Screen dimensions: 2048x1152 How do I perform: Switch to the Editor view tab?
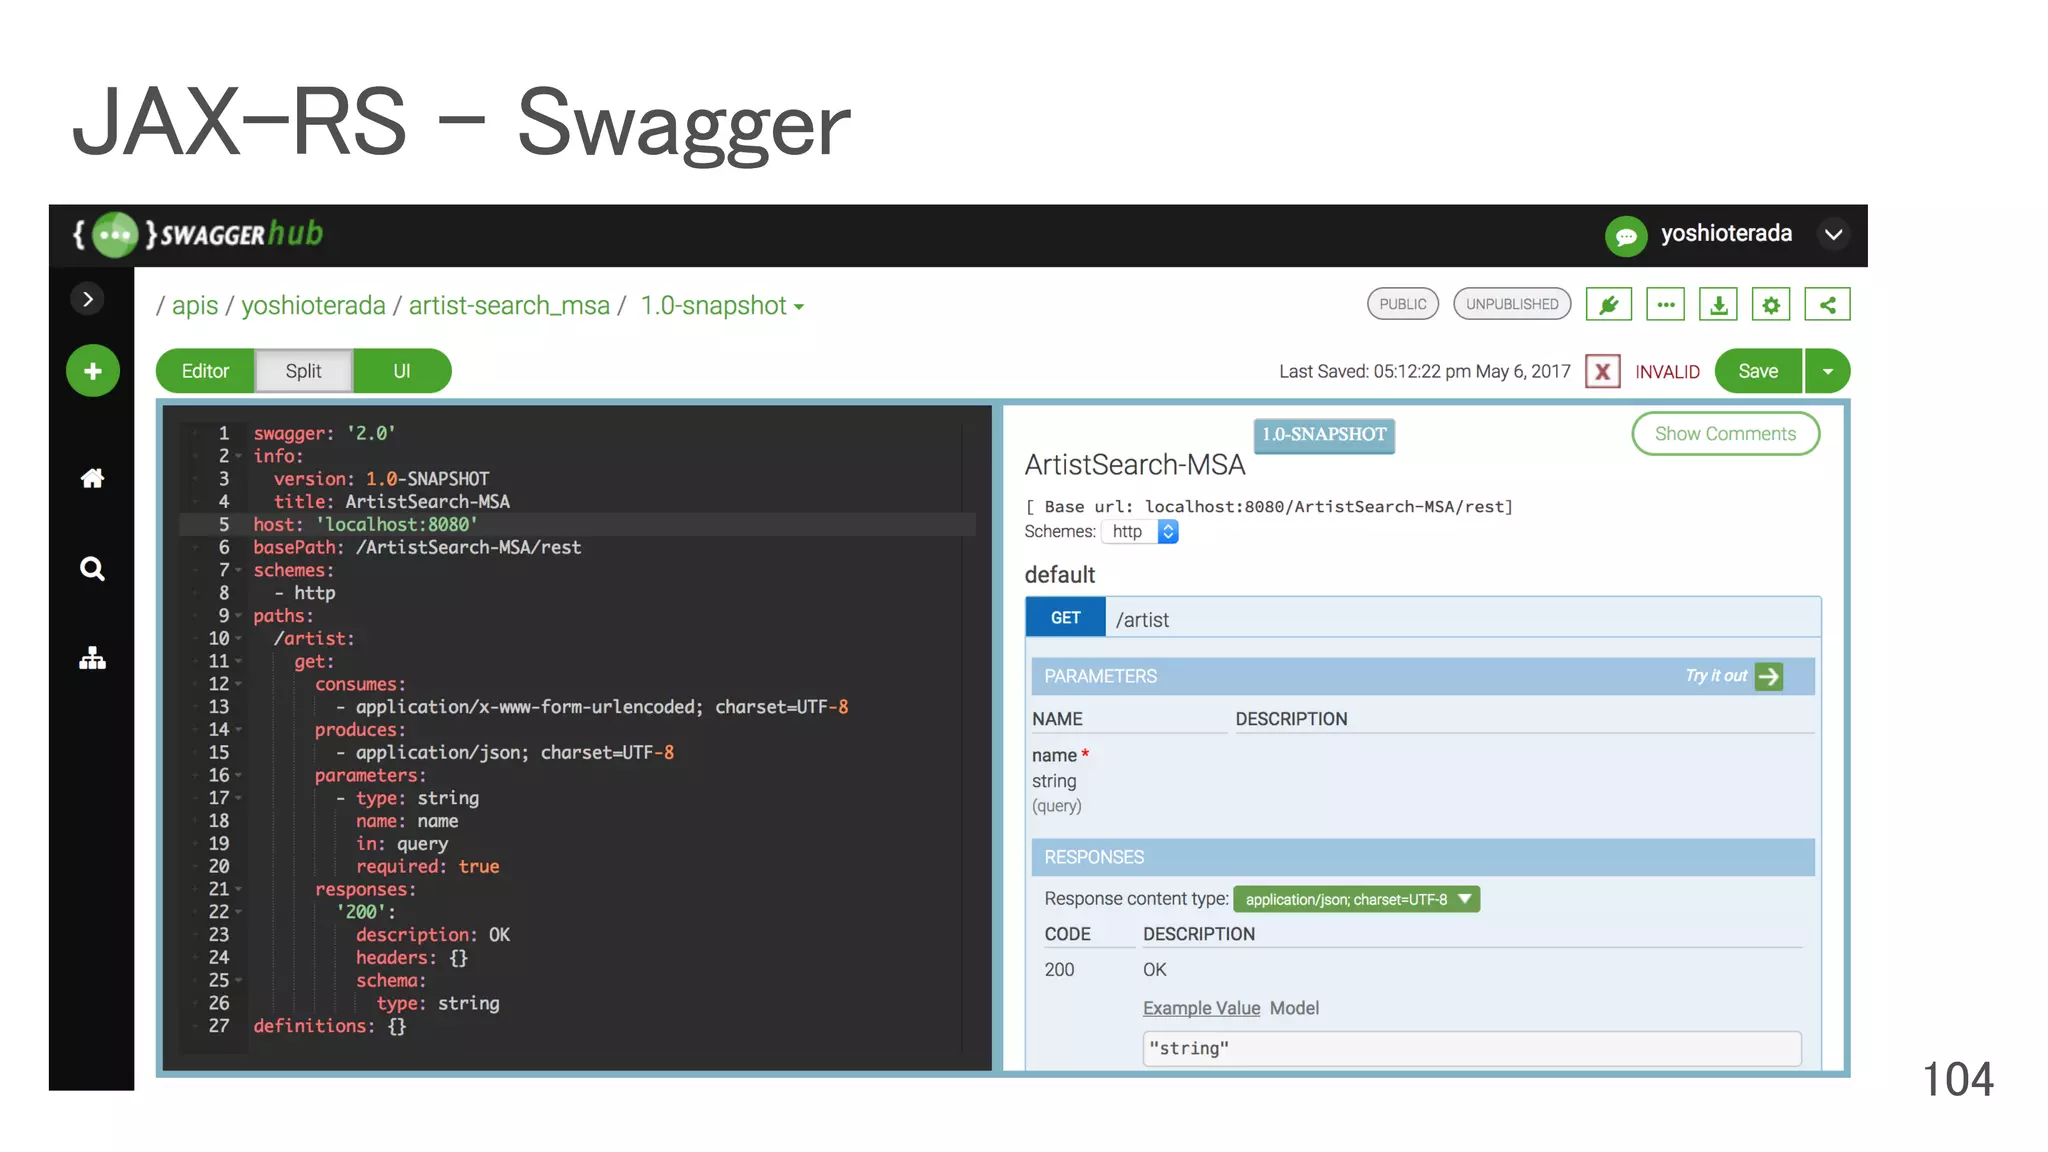coord(205,371)
